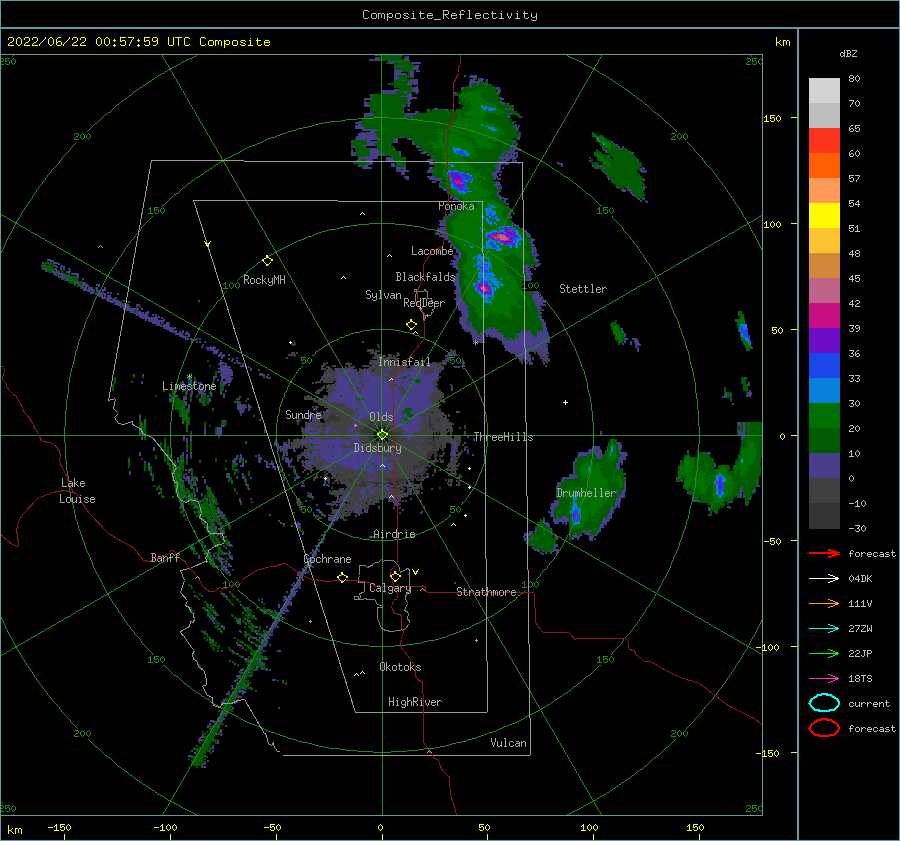900x841 pixels.
Task: Click the Sylvan label
Action: pos(383,294)
